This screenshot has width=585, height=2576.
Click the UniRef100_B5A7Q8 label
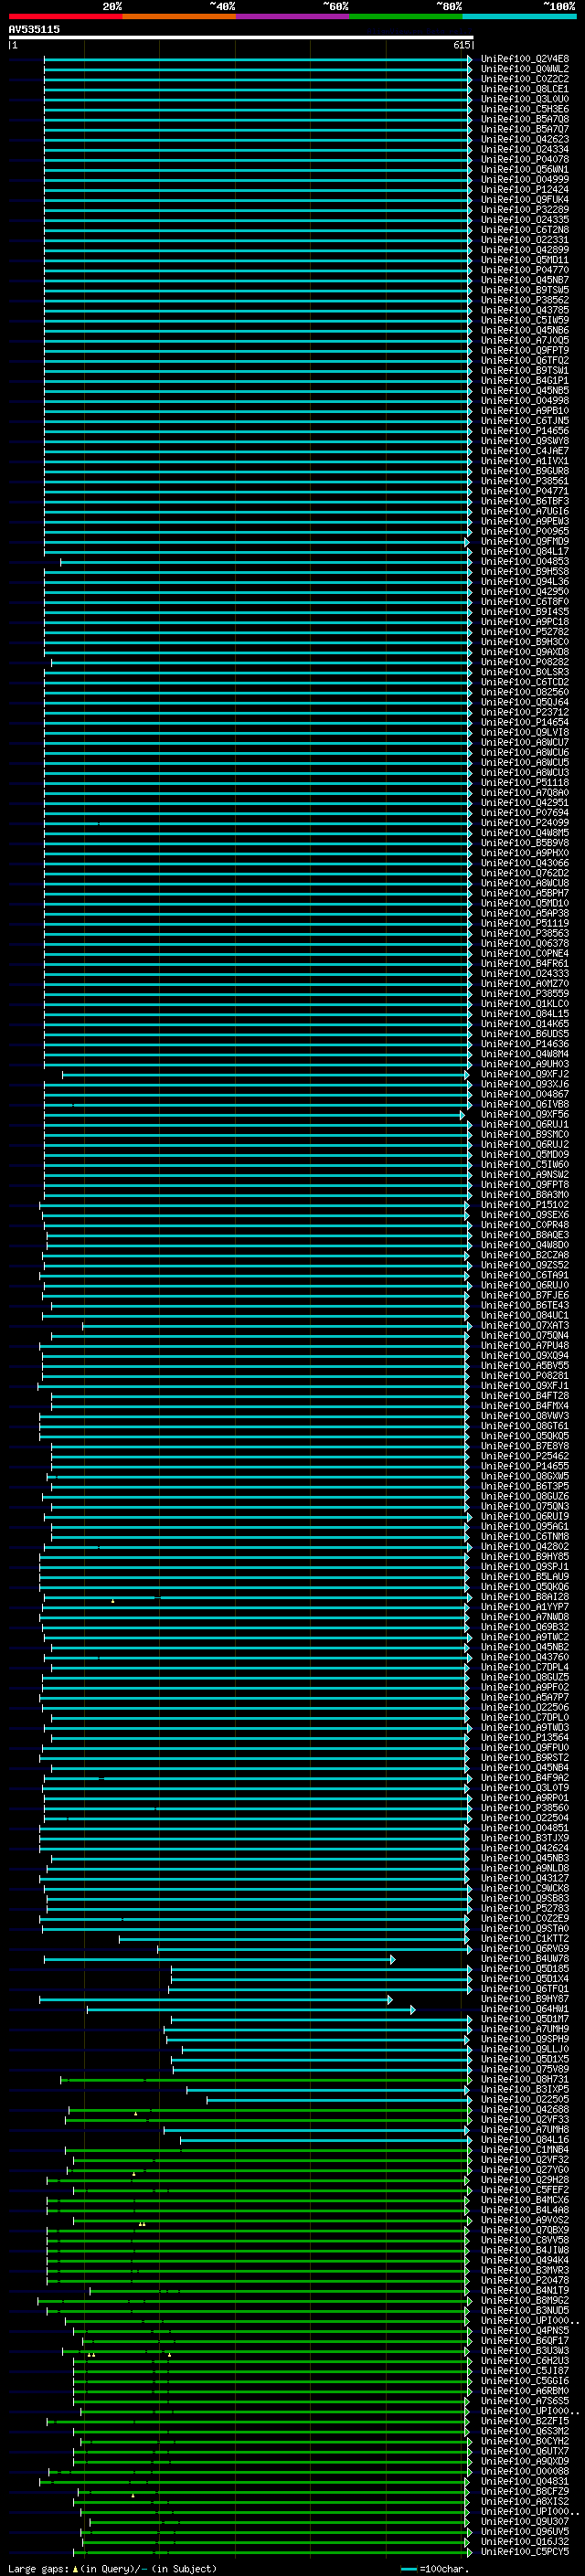coord(525,119)
